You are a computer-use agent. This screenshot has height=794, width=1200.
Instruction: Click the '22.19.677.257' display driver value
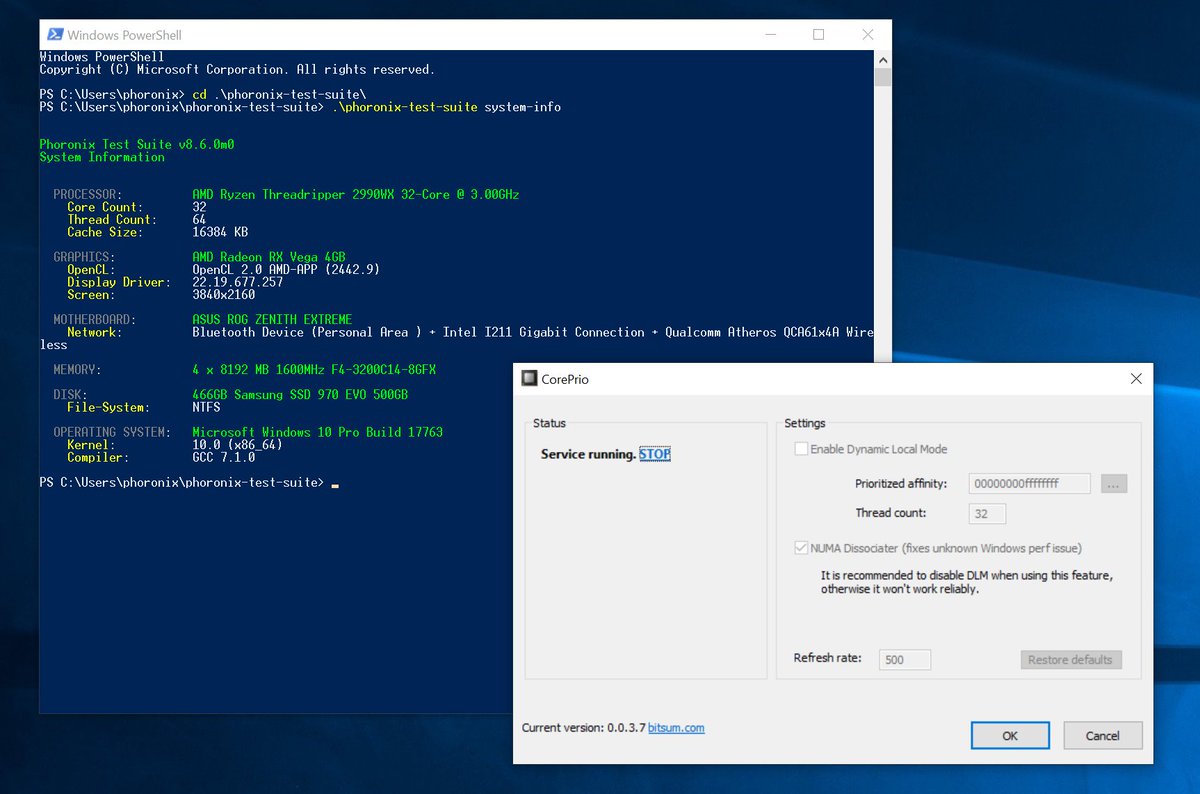(237, 282)
